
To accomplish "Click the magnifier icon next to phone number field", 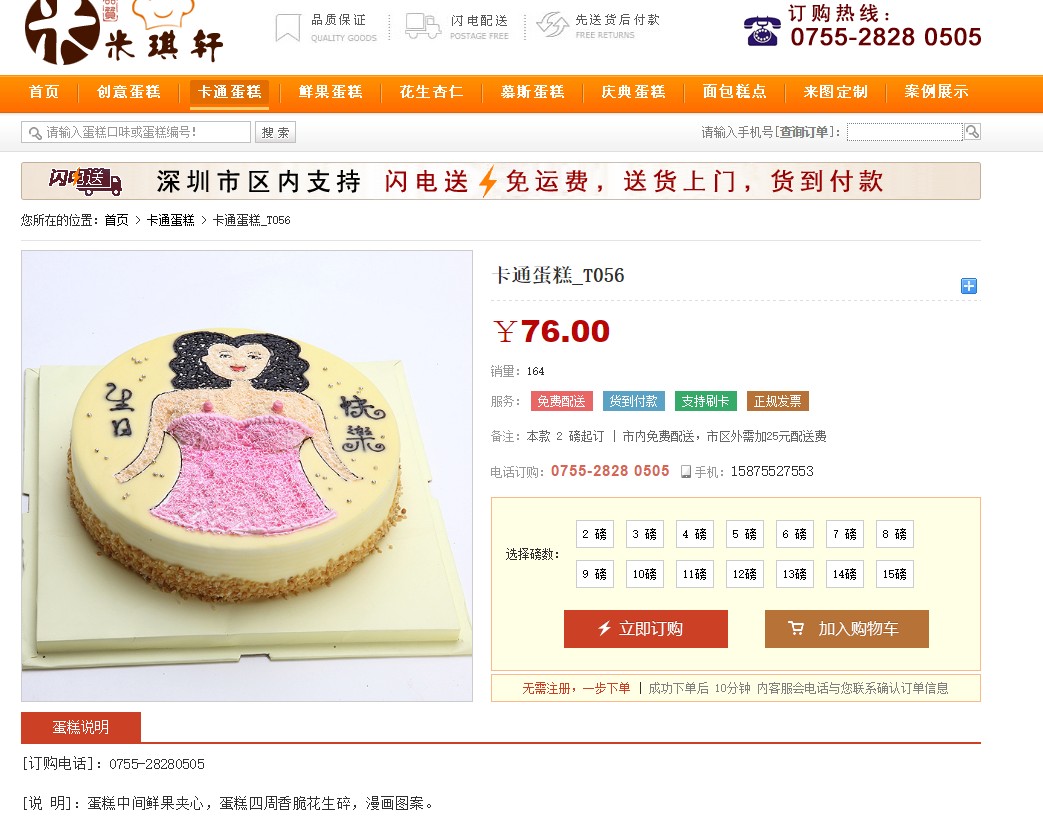I will click(972, 132).
